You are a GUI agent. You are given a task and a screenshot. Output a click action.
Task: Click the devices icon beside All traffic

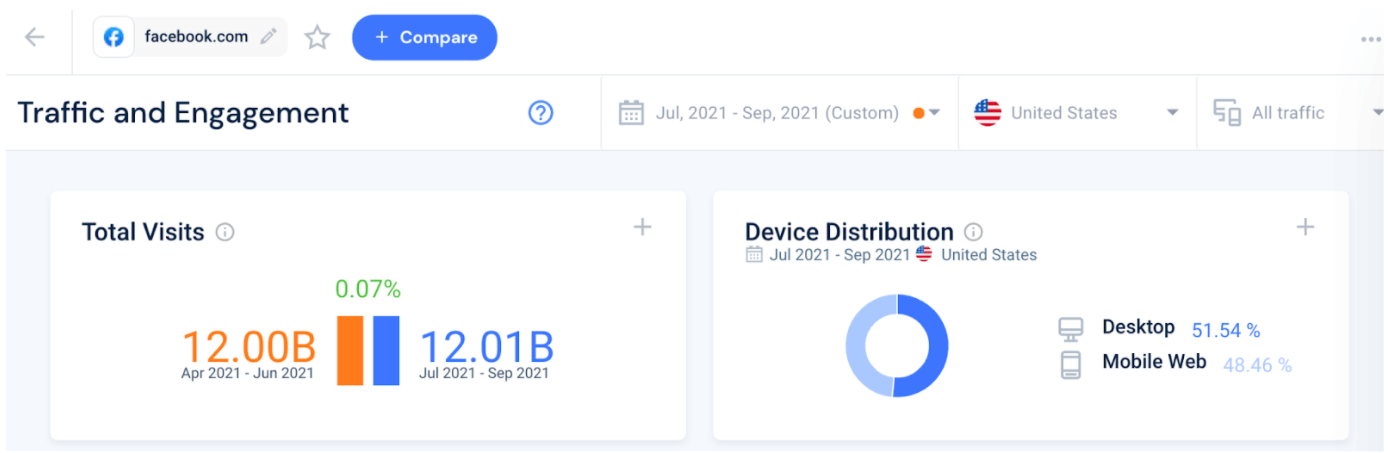coord(1227,113)
